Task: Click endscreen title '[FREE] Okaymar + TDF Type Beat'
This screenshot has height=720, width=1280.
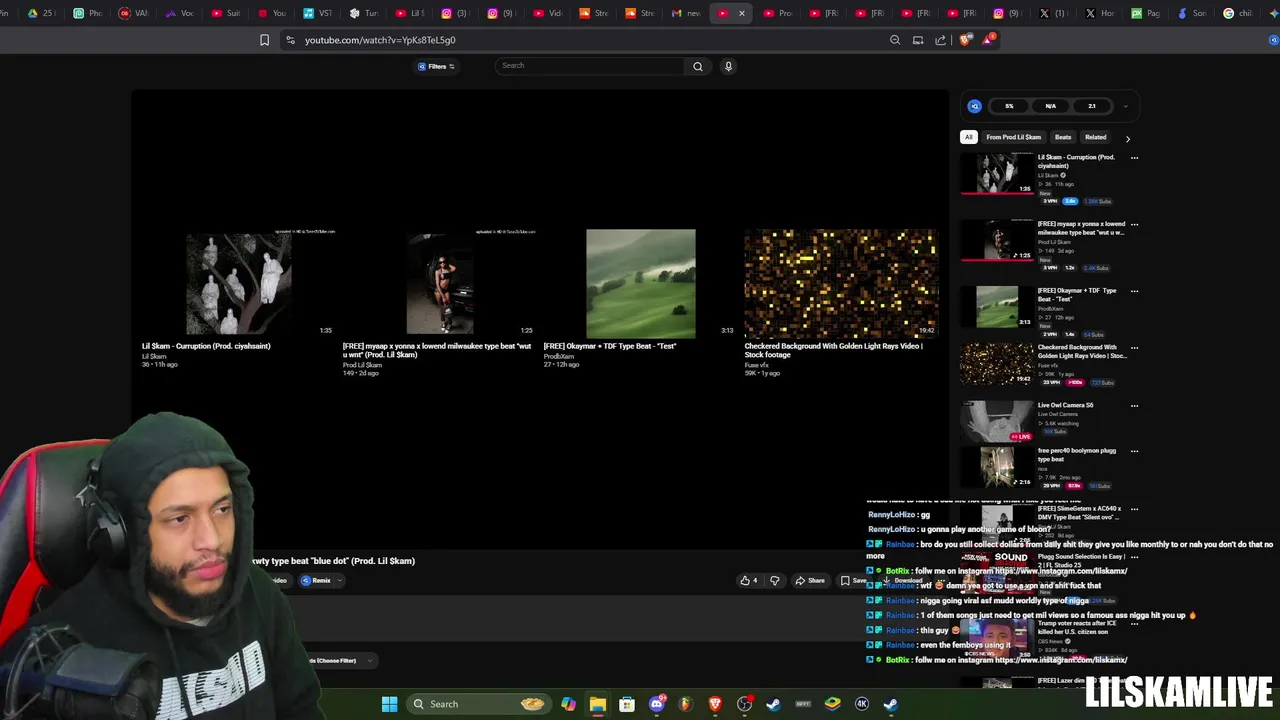Action: click(610, 346)
